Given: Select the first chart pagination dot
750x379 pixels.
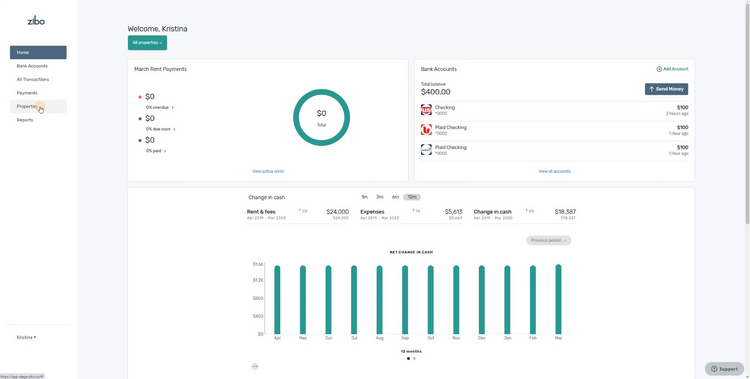Looking at the screenshot, I should (x=408, y=358).
